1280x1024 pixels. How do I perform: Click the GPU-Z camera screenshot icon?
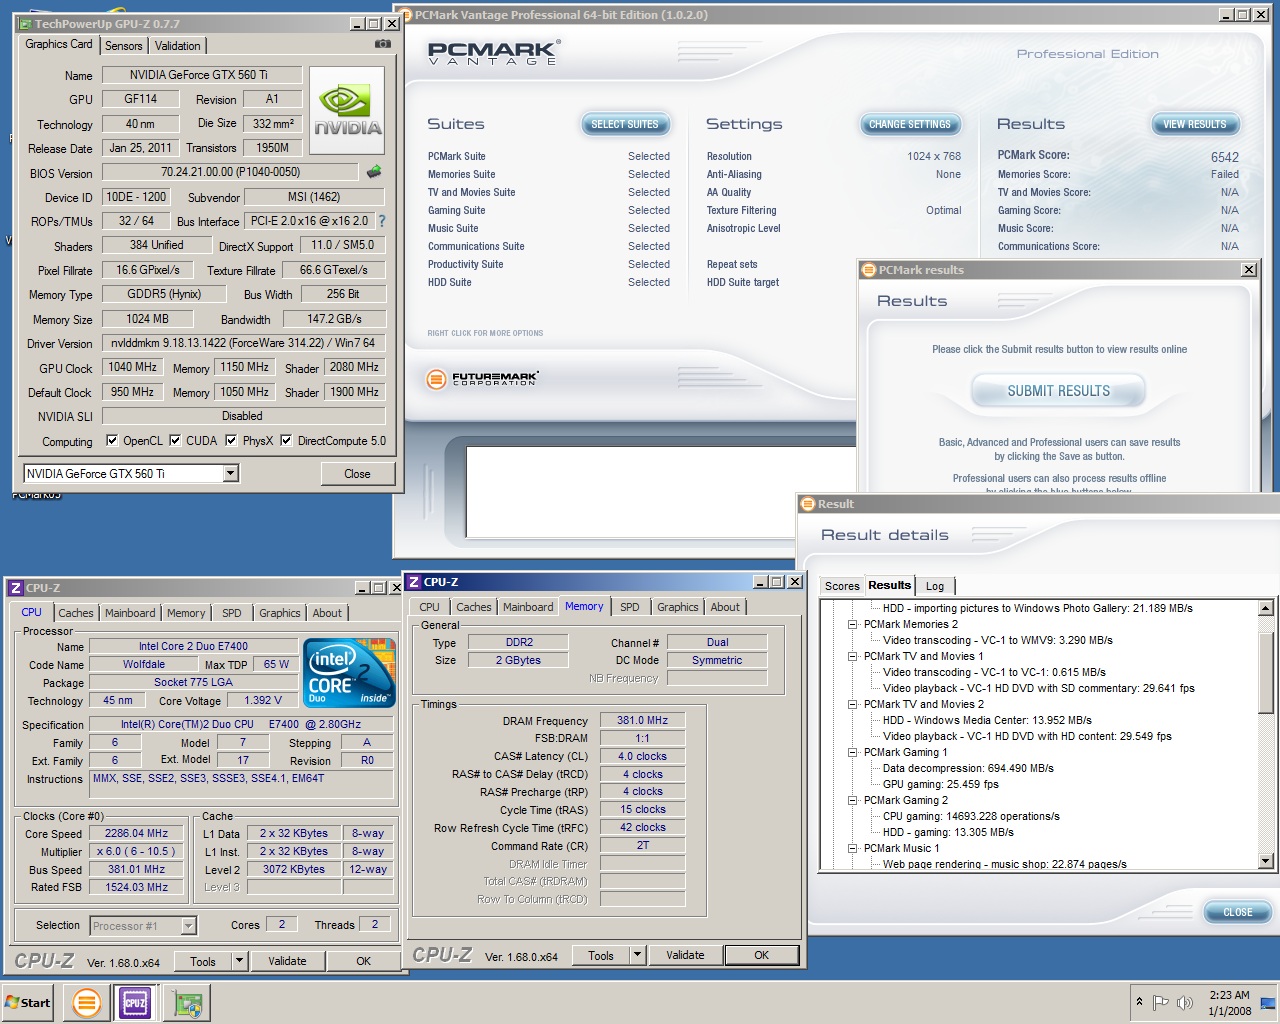[382, 44]
